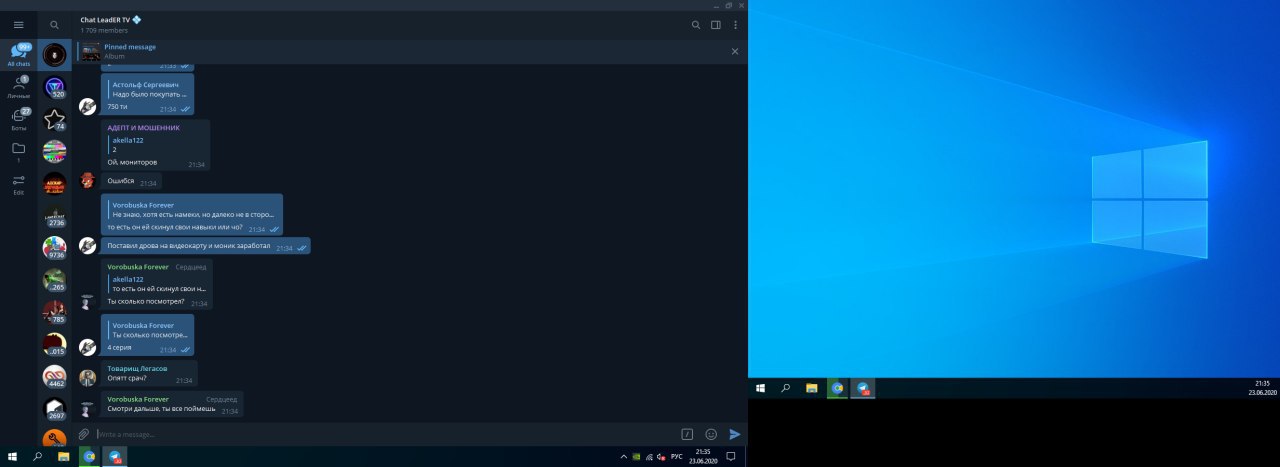The image size is (1280, 467).
Task: Switch to Chrome on left monitor taskbar
Action: (89, 457)
